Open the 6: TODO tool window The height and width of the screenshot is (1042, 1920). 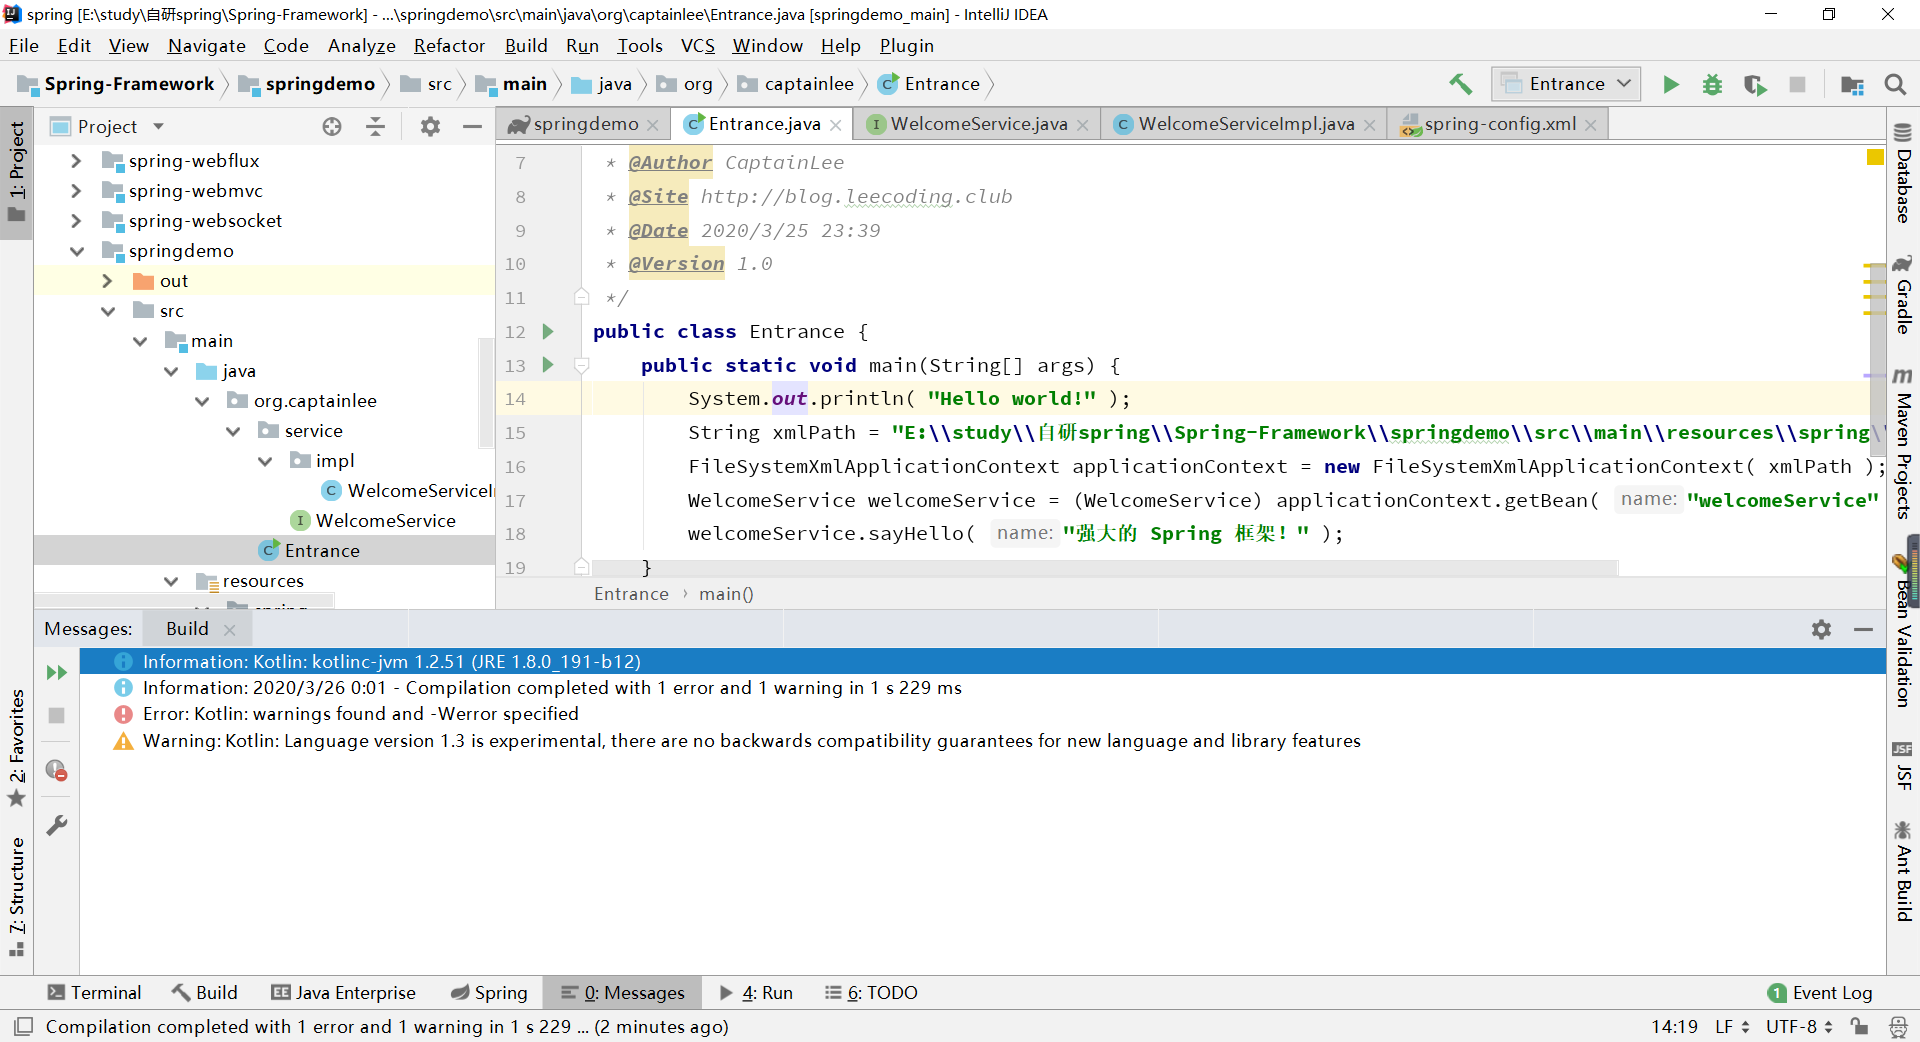click(x=871, y=992)
